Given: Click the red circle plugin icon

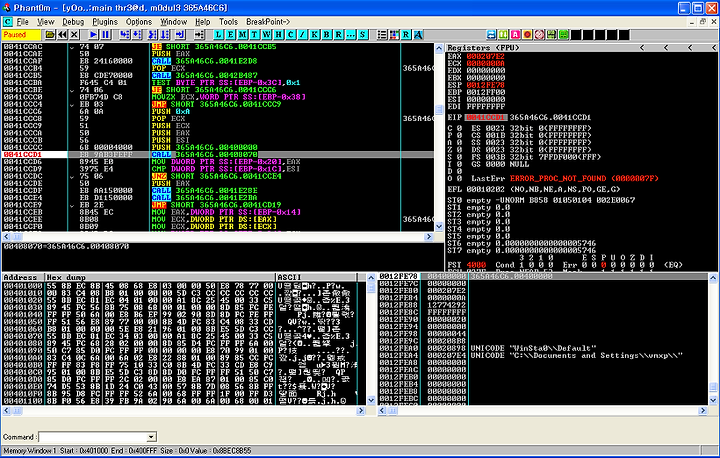Looking at the screenshot, I should click(x=527, y=34).
